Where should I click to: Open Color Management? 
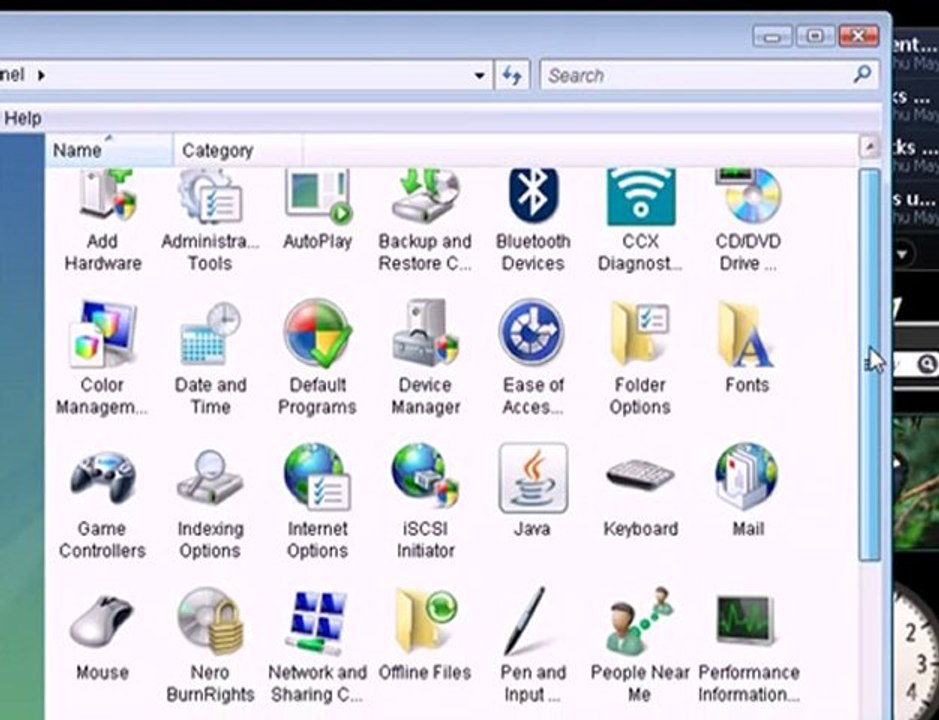pos(102,358)
